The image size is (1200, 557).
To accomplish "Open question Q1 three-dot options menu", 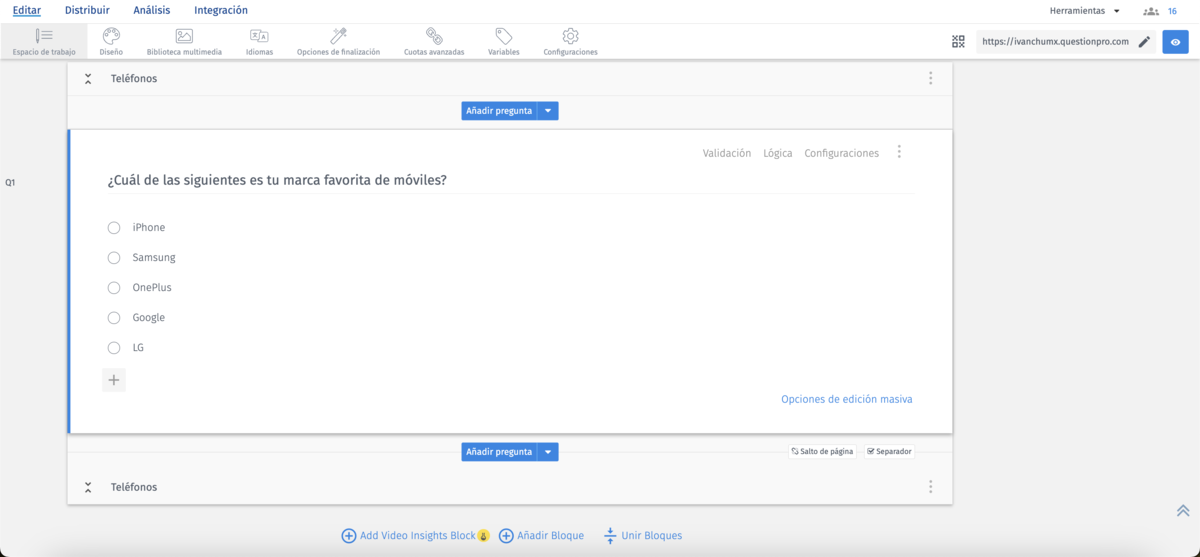I will tap(899, 152).
